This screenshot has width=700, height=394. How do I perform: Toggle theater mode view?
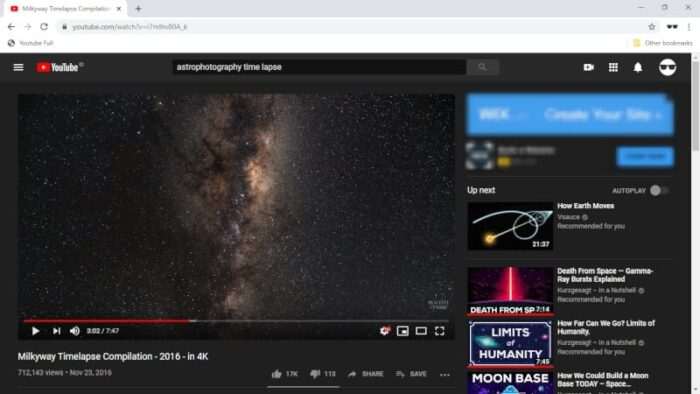click(421, 331)
